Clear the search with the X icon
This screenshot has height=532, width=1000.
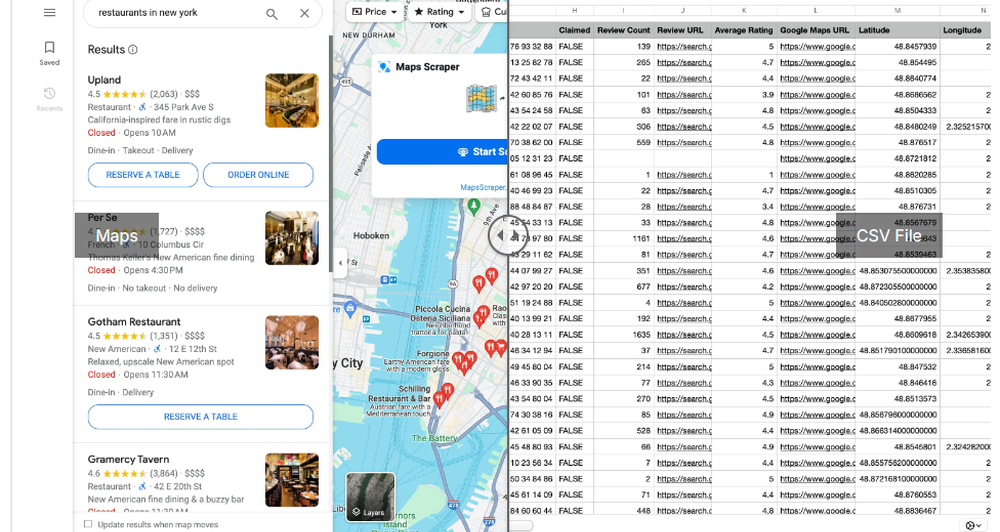tap(305, 13)
